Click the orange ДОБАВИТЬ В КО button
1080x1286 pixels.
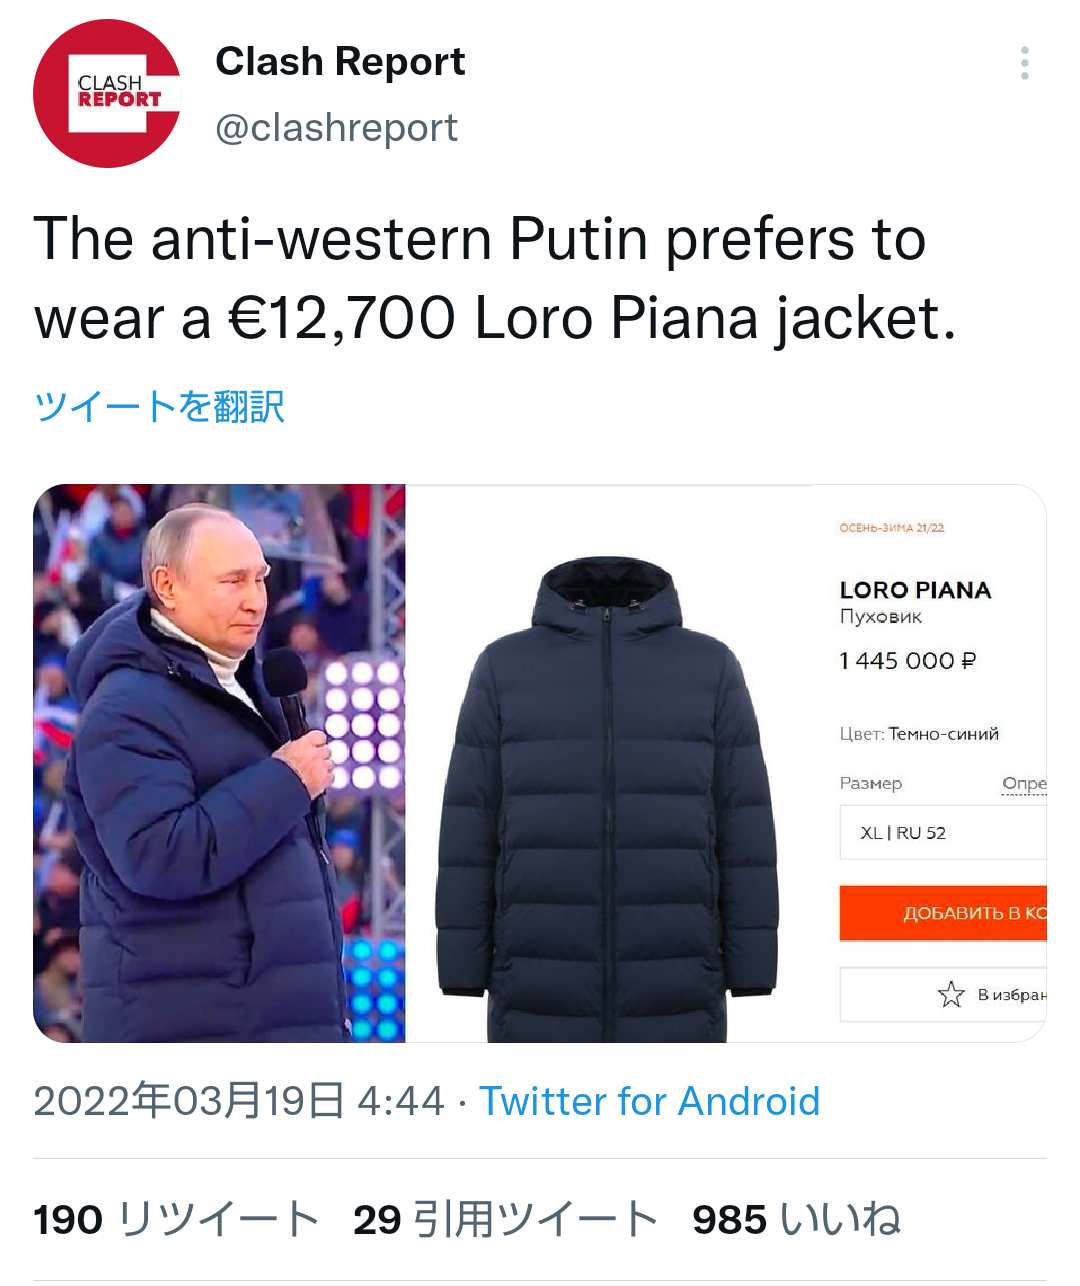pos(943,913)
